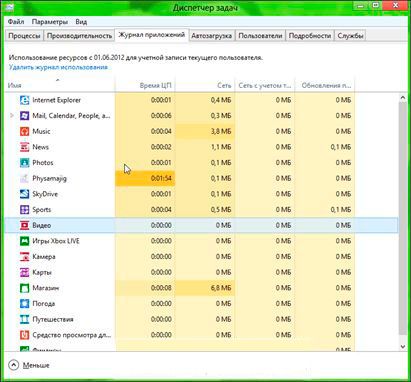Open the Вид menu
411x382 pixels.
(x=81, y=22)
